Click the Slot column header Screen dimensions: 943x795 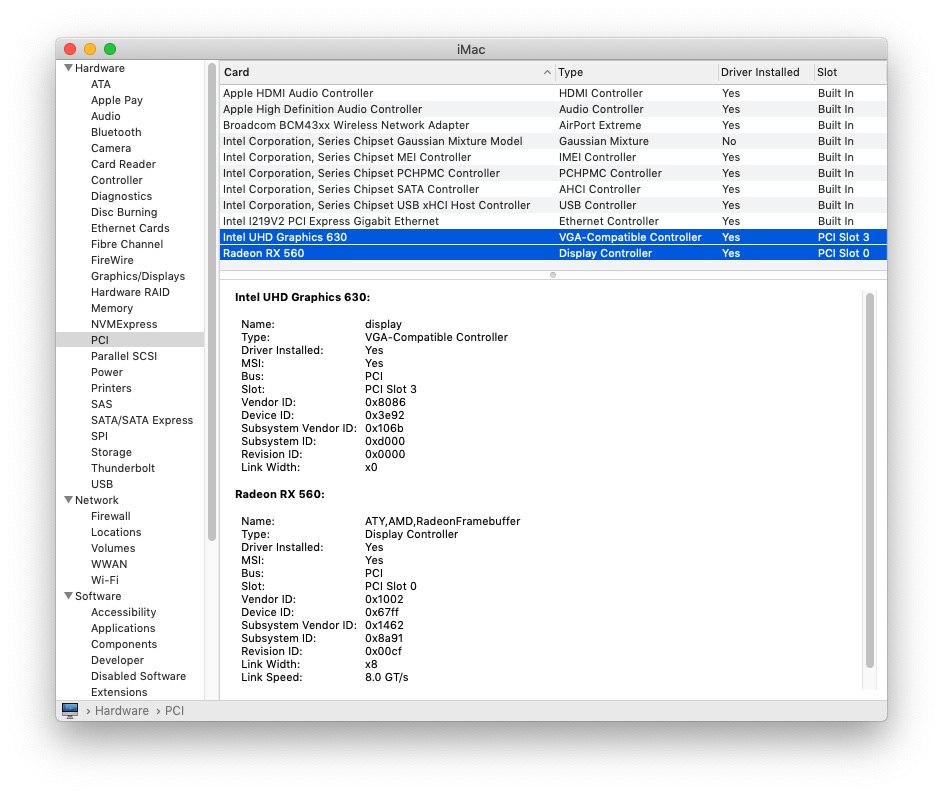[x=848, y=73]
